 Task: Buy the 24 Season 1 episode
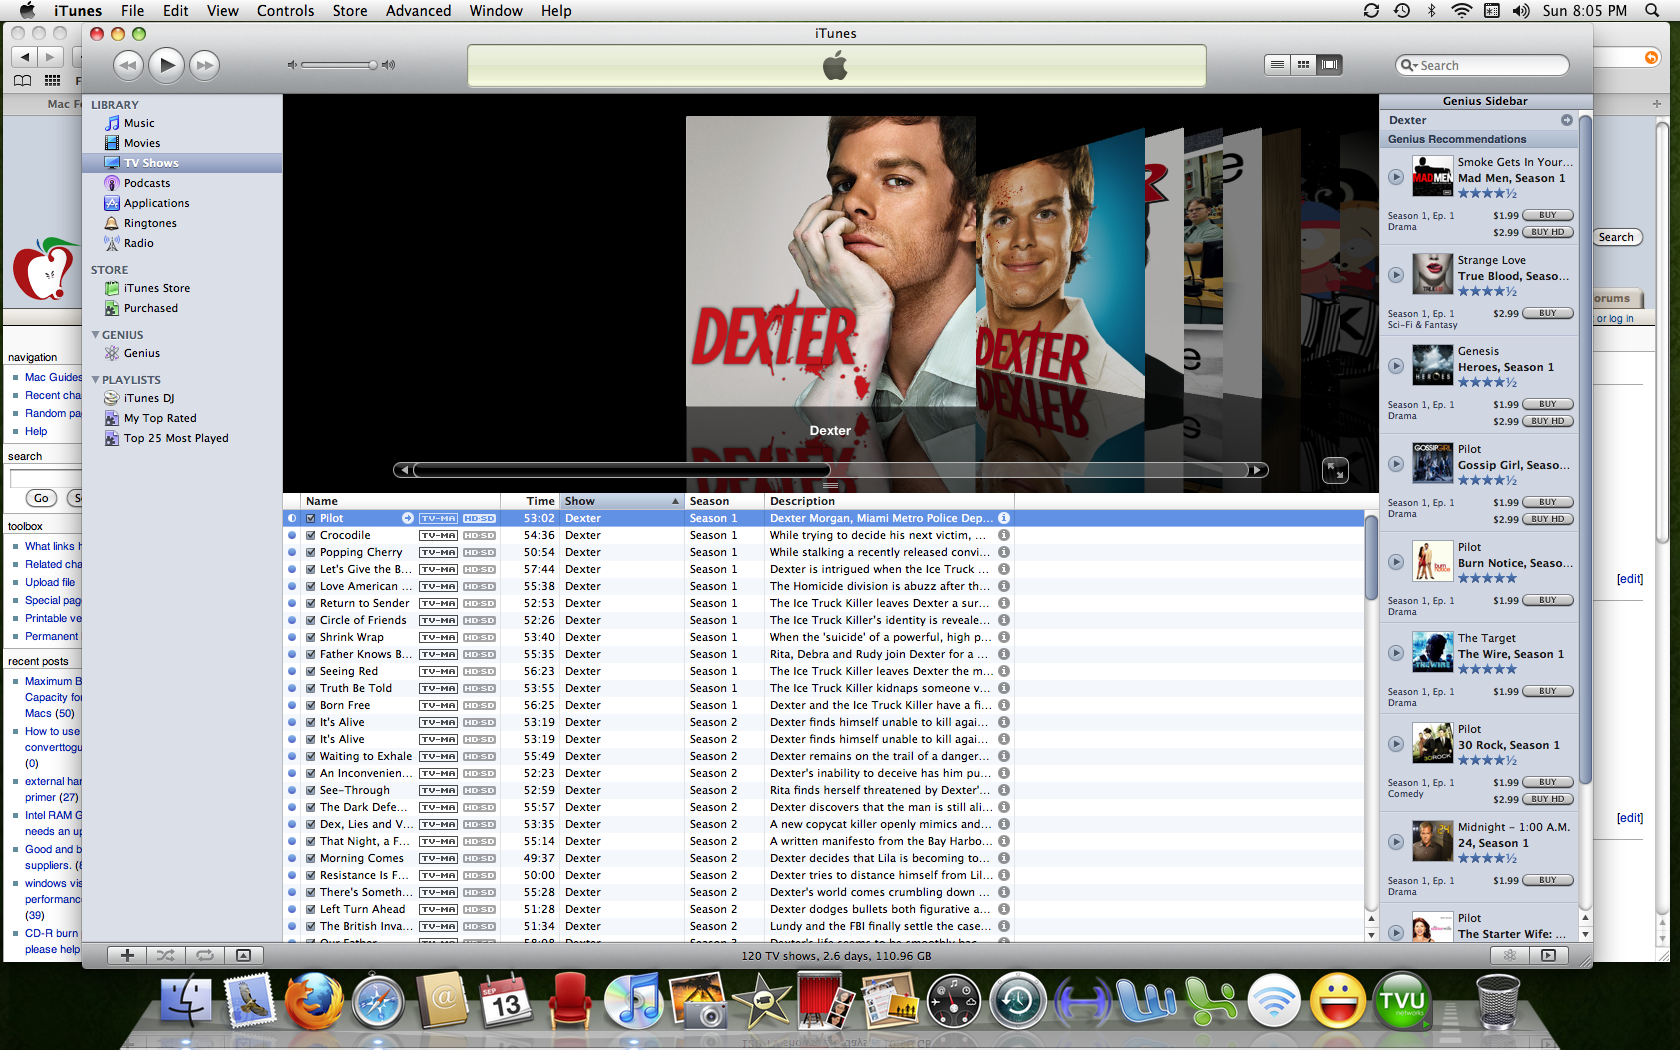(x=1547, y=880)
